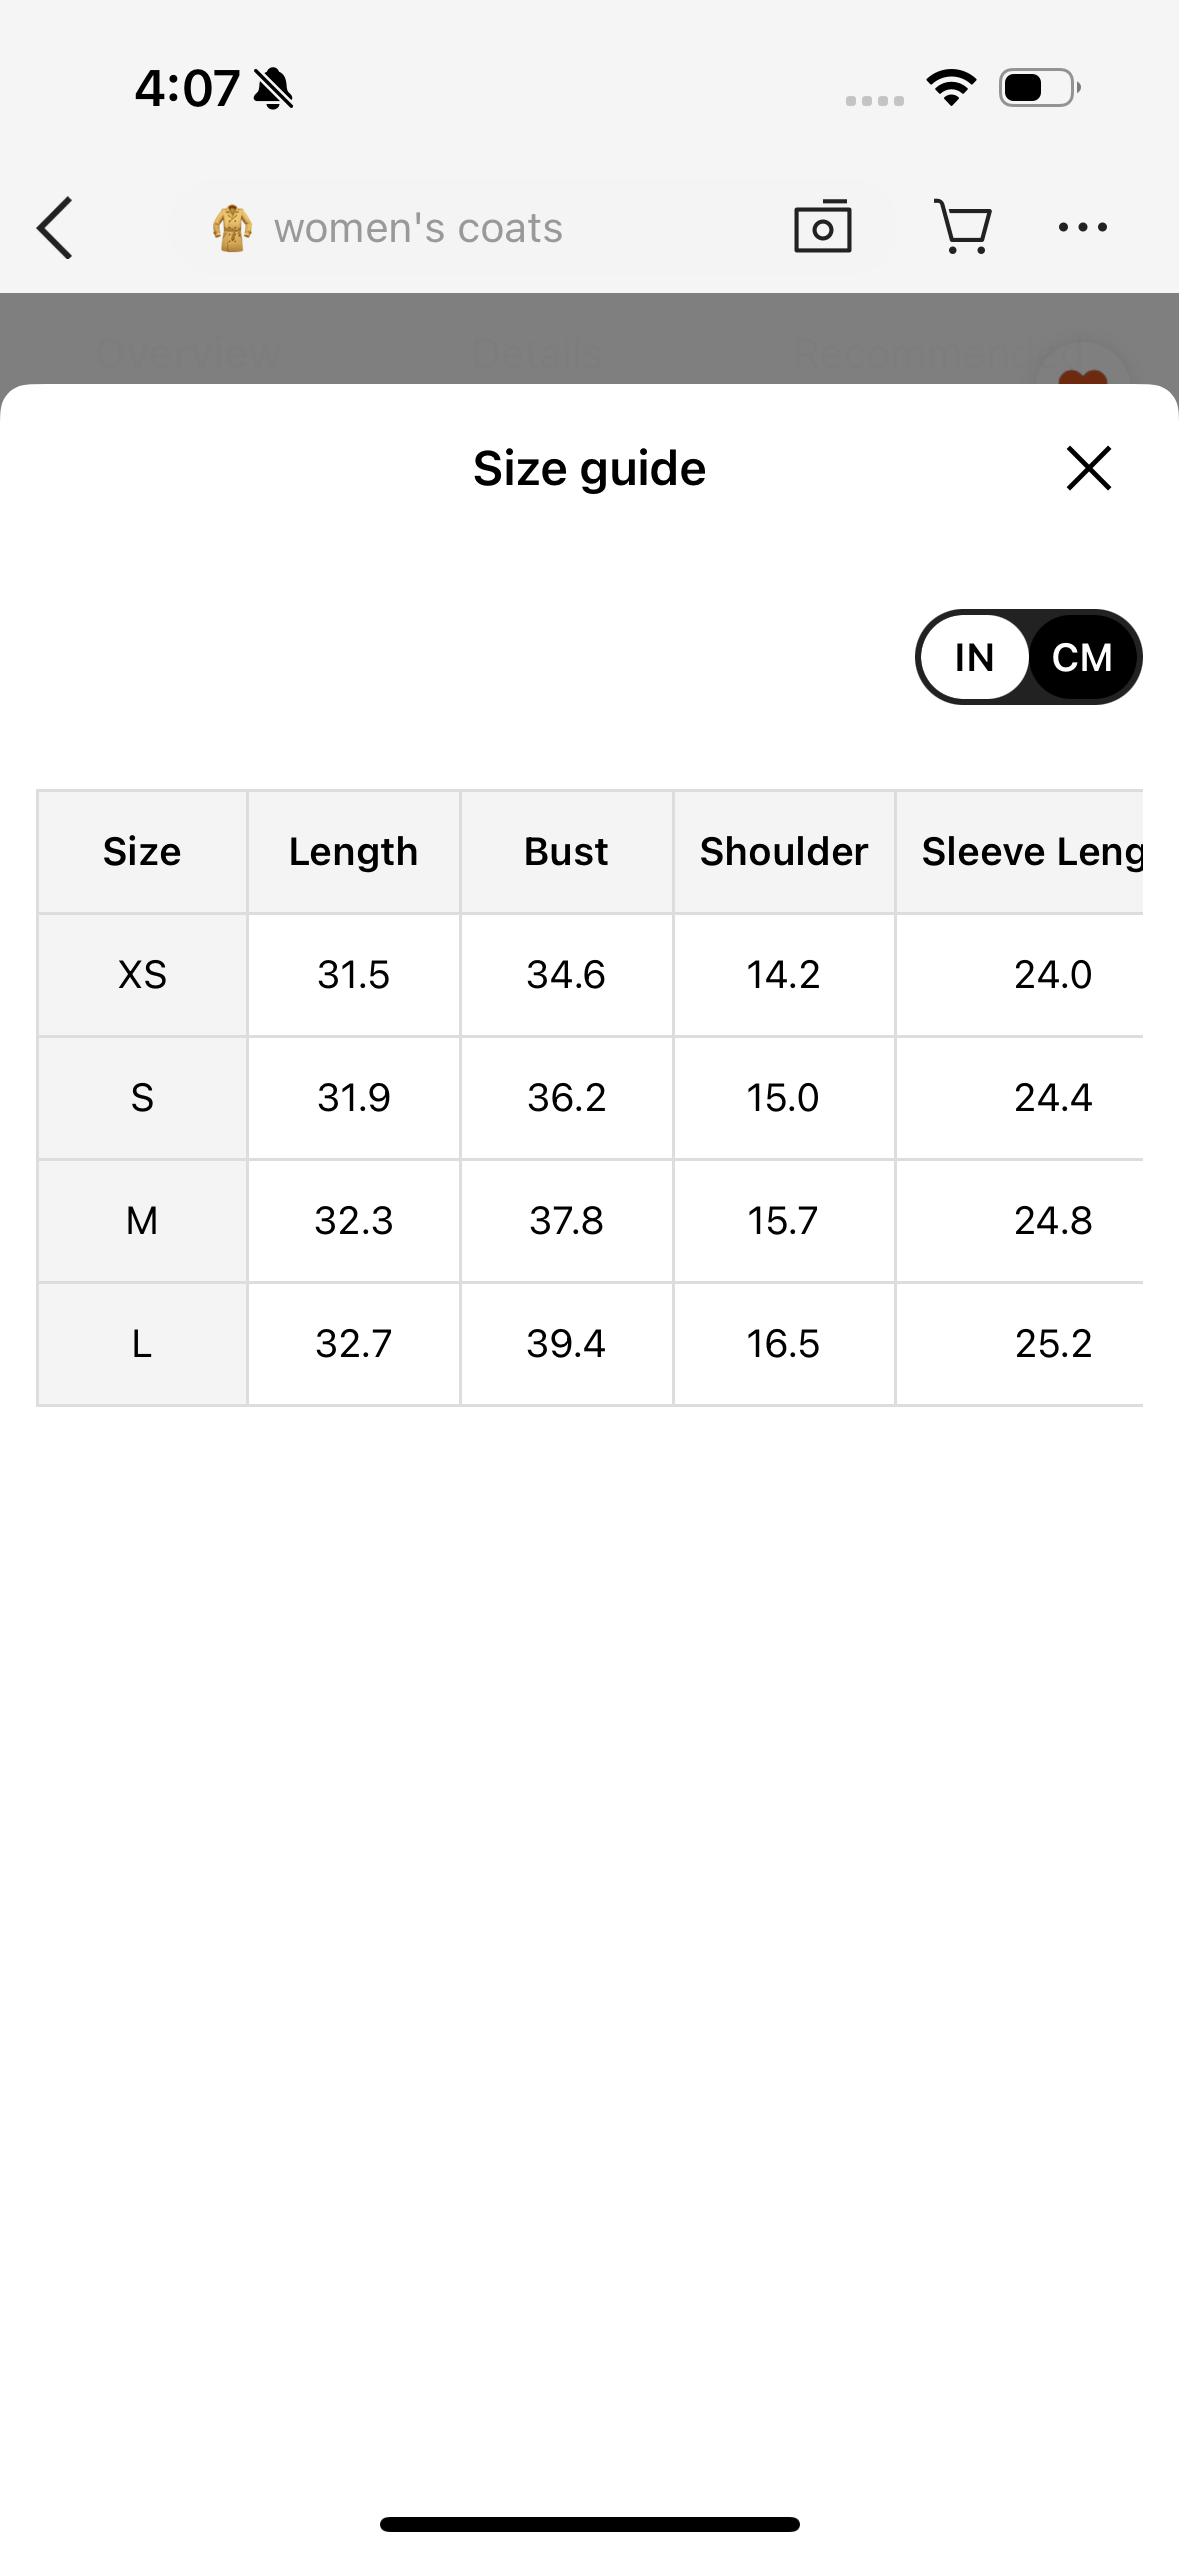Close the Size guide panel
The image size is (1179, 2556).
(x=1088, y=468)
